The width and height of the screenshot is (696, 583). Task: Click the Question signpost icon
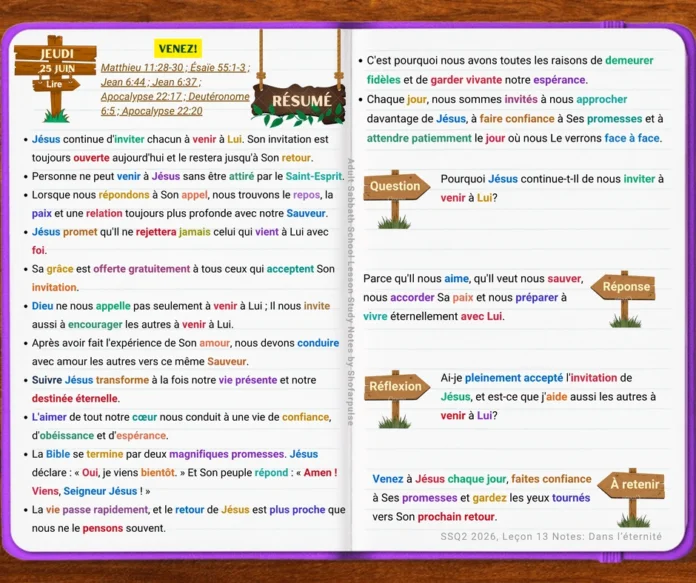[x=396, y=199]
